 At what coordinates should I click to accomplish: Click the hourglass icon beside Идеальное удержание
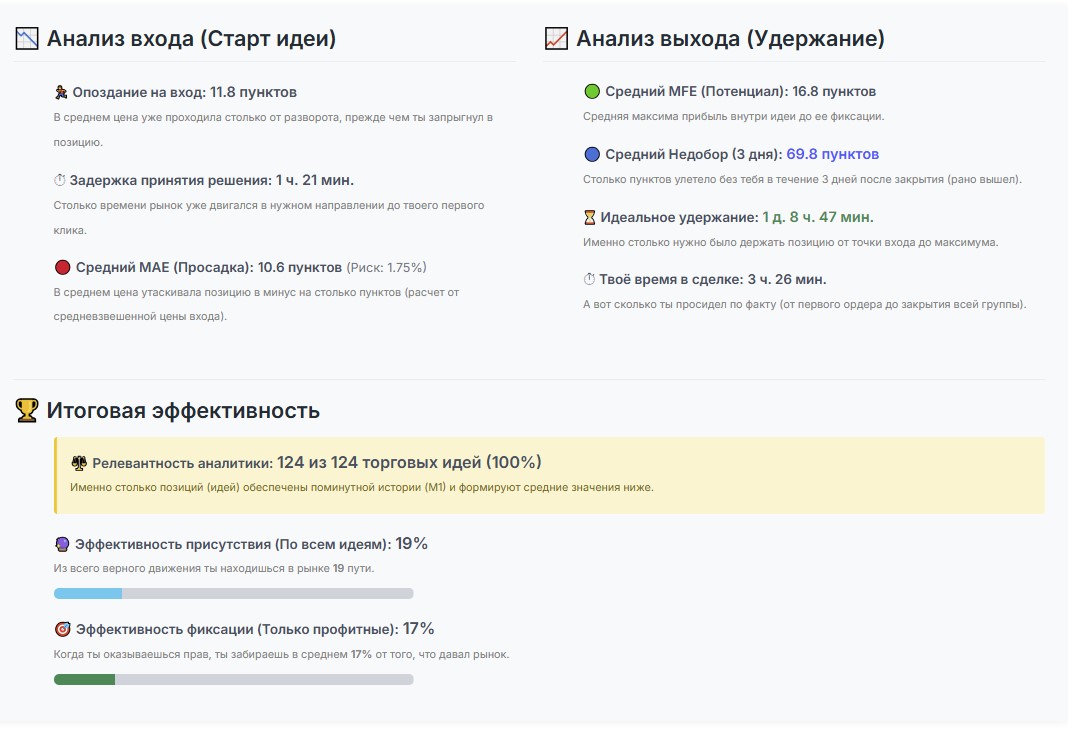pos(590,217)
